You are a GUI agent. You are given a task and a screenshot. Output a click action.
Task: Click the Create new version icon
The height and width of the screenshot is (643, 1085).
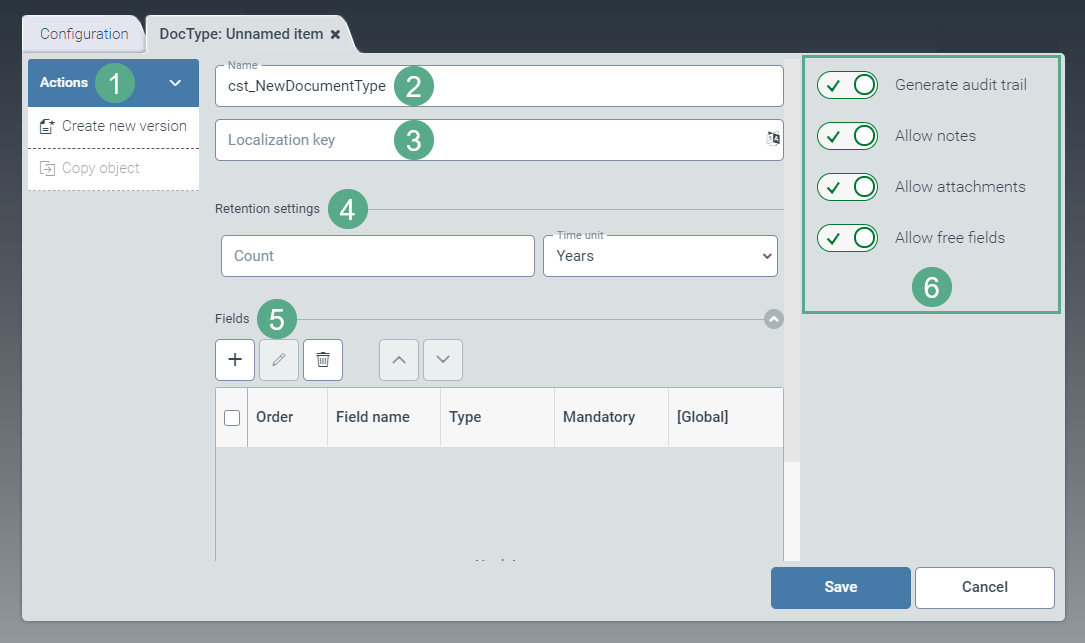47,127
